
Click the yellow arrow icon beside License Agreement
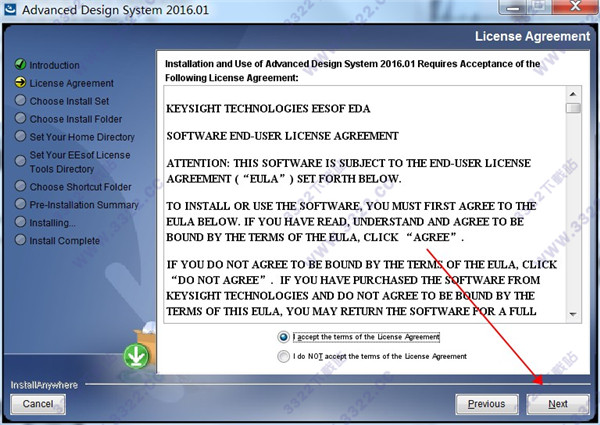(20, 82)
